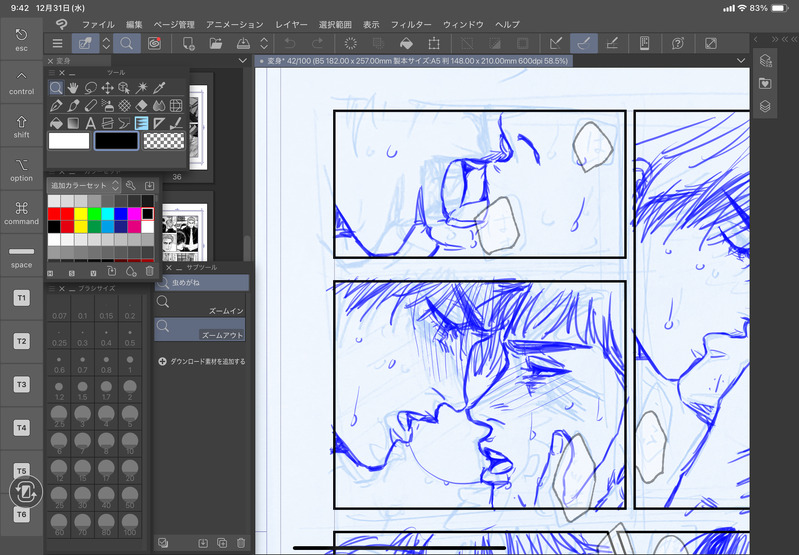Viewport: 799px width, 555px height.
Task: Toggle the command modifier key
Action: pos(21,213)
